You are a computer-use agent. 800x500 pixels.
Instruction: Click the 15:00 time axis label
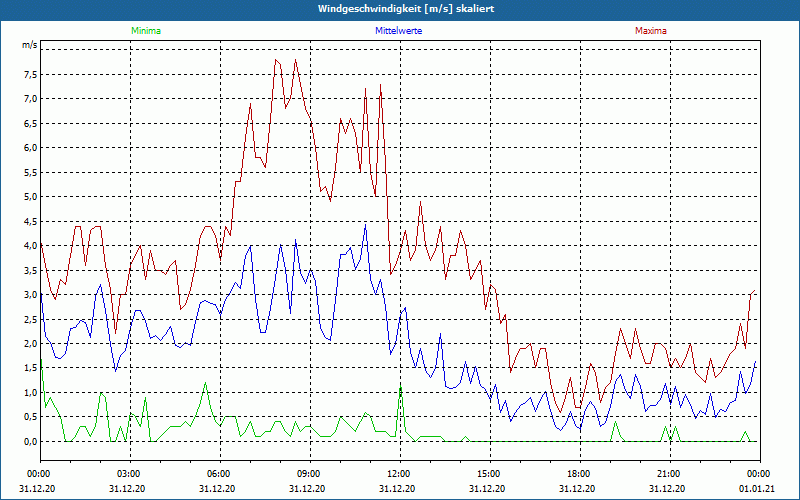point(490,474)
